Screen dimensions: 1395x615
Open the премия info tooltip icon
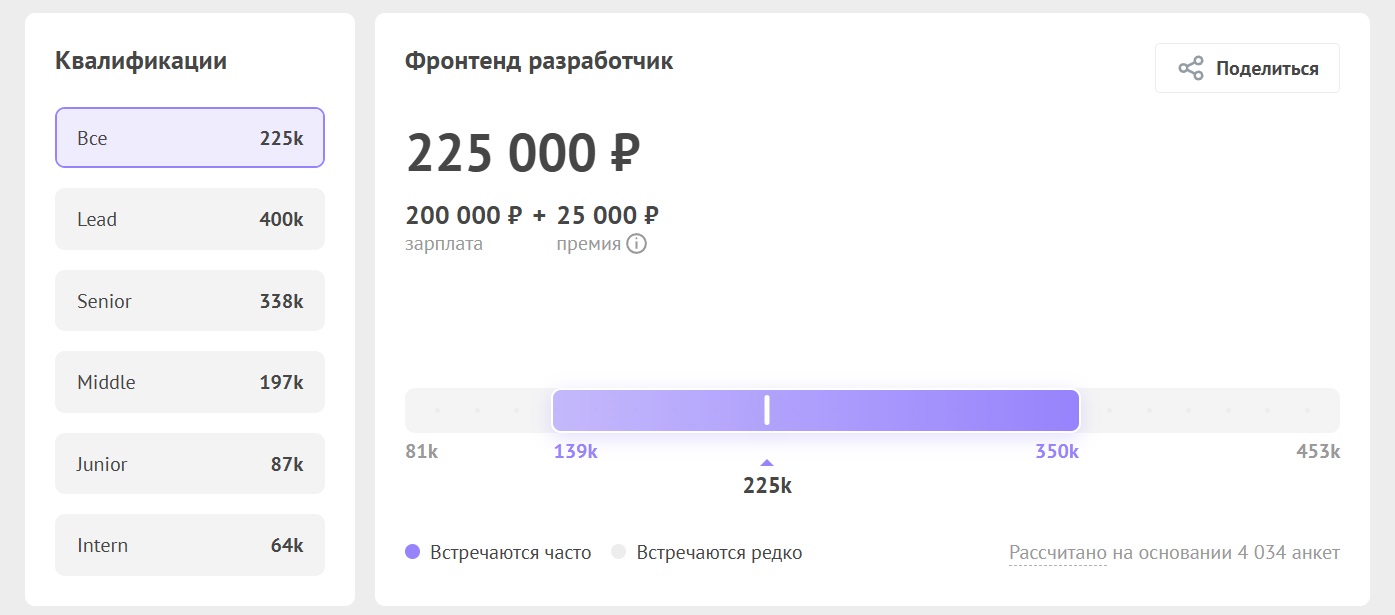[x=638, y=243]
